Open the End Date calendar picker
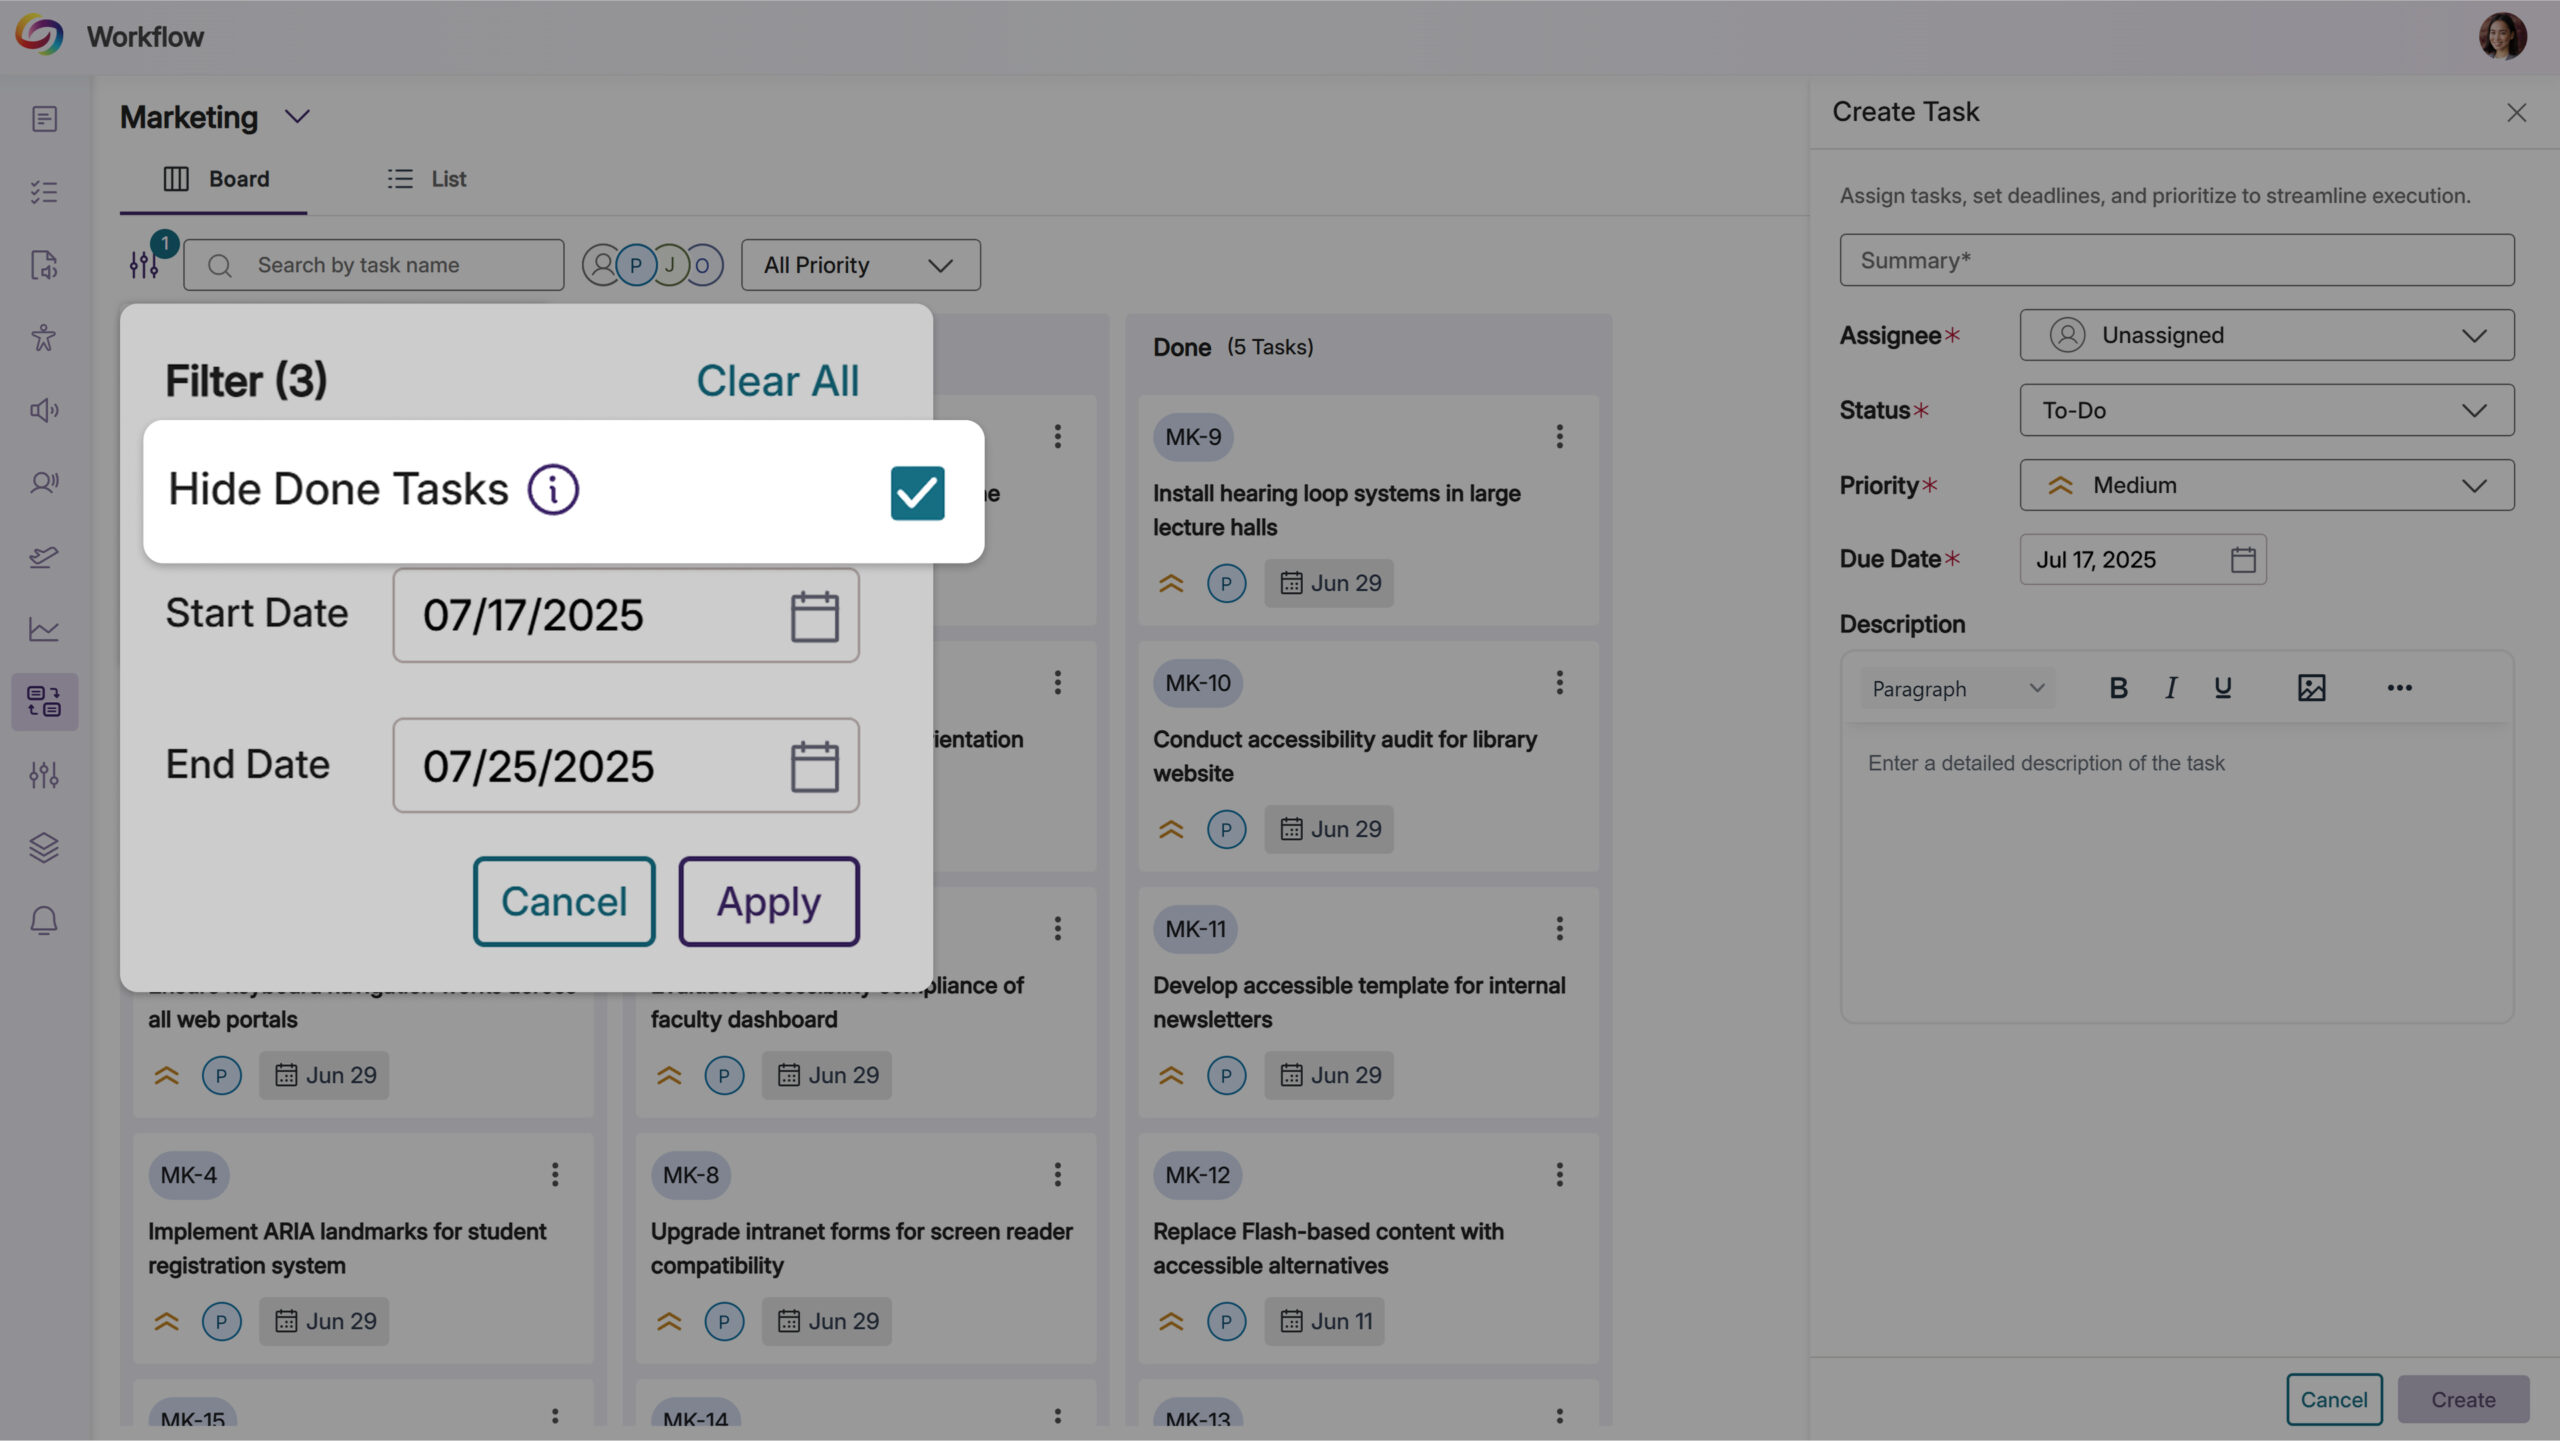This screenshot has width=2560, height=1441. (x=814, y=766)
